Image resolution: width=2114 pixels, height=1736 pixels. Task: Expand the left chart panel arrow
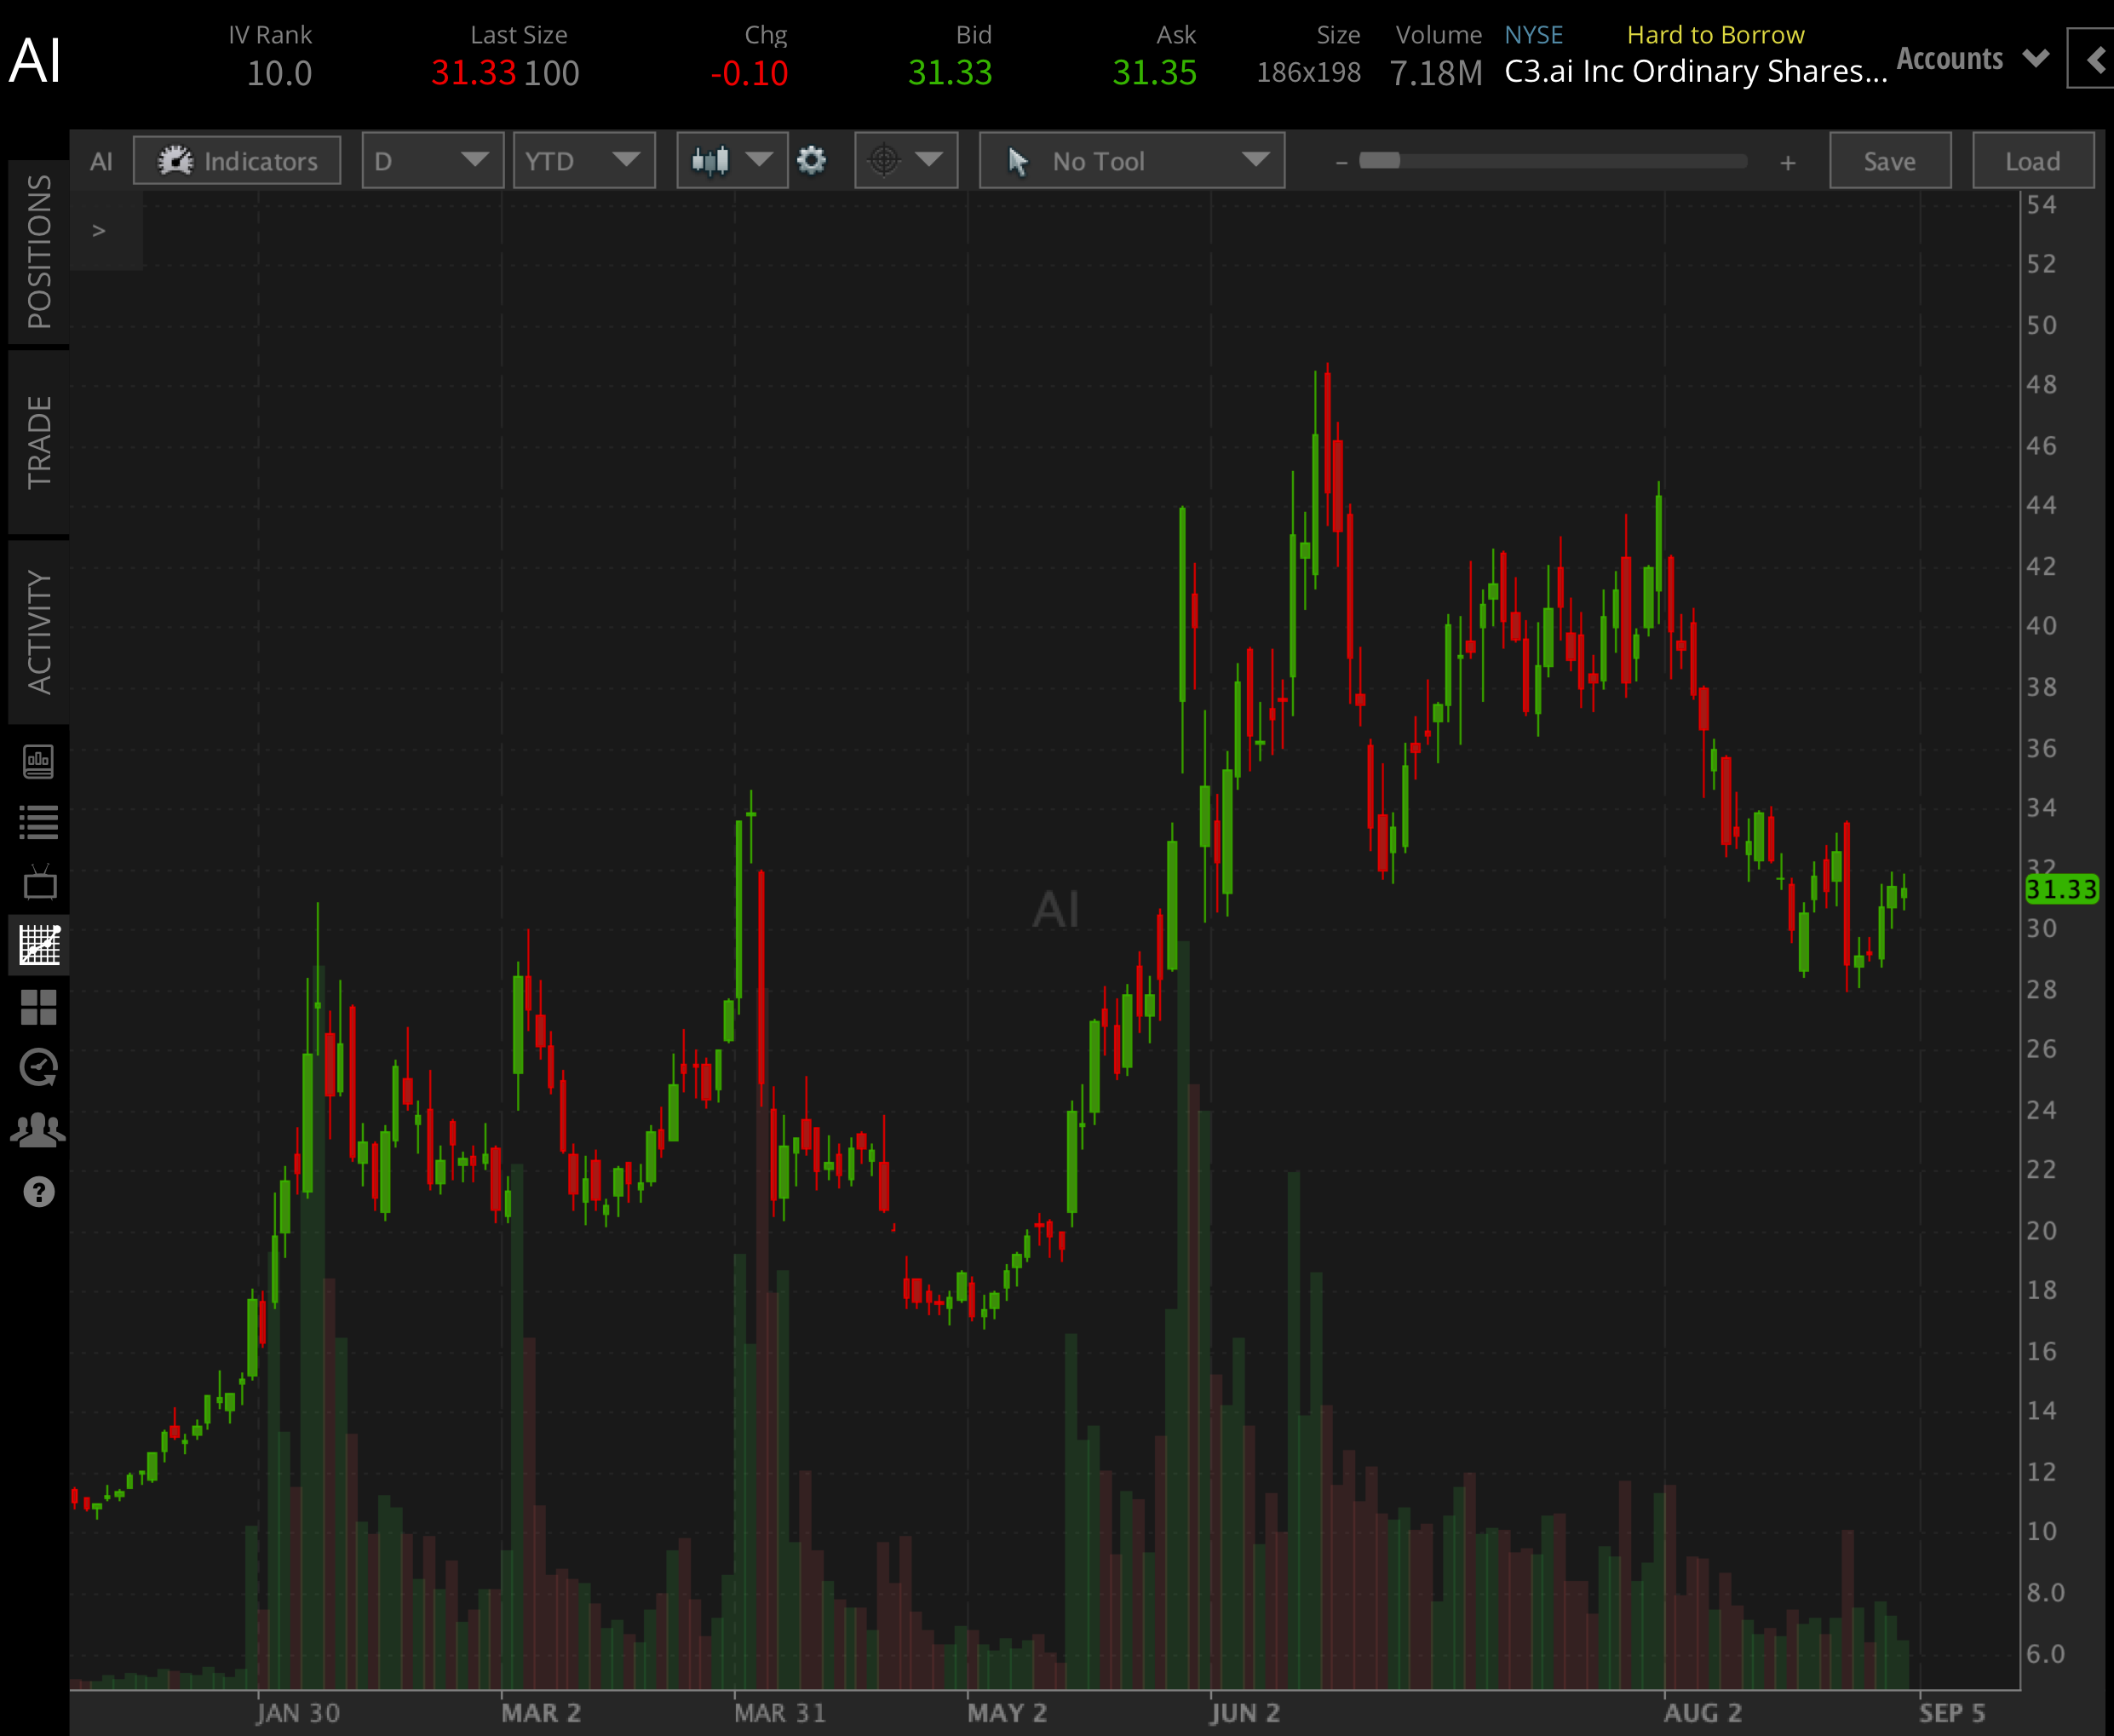[99, 231]
